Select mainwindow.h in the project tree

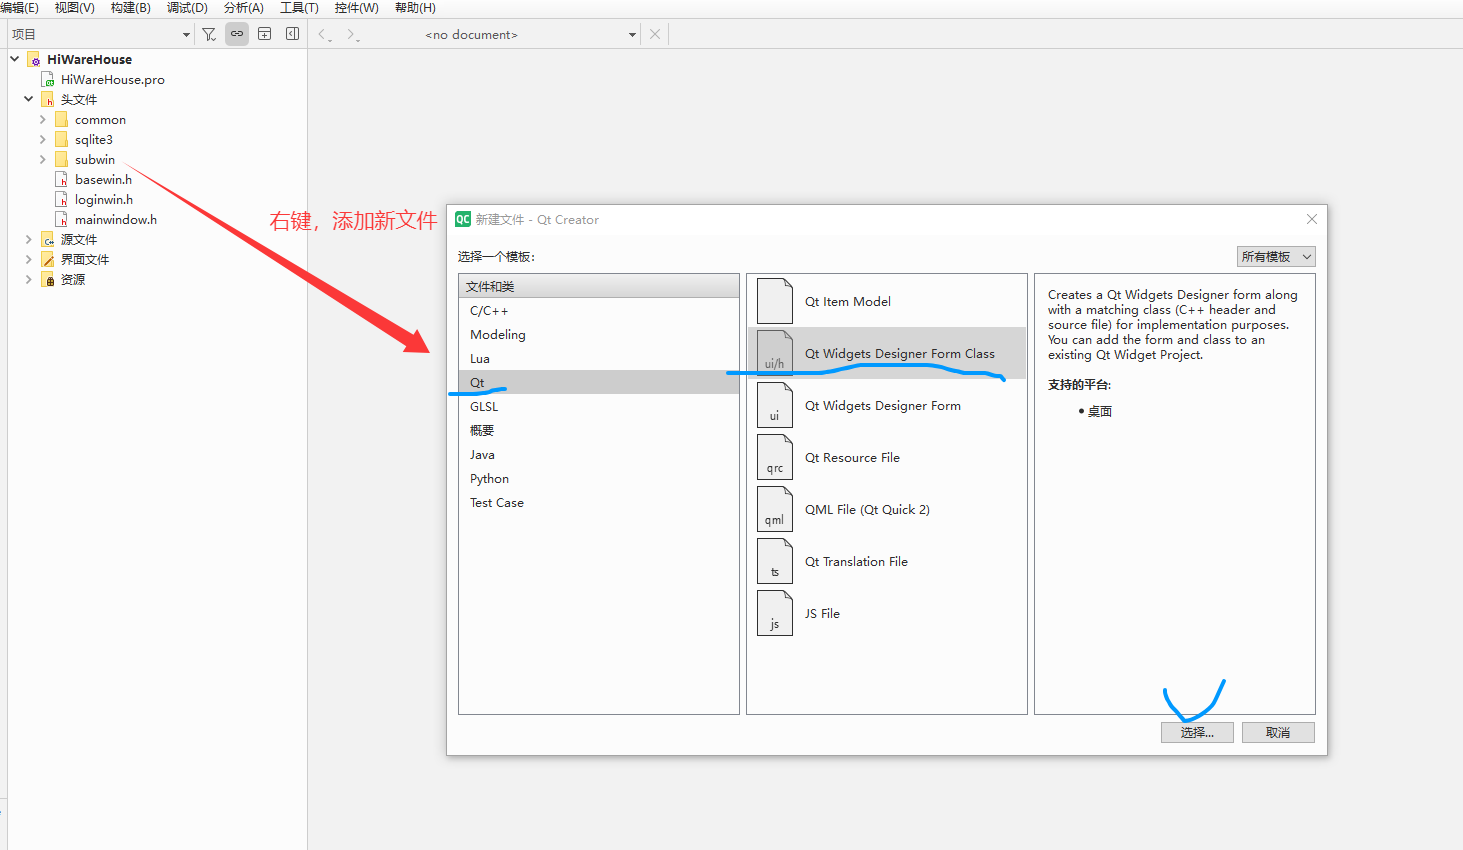pyautogui.click(x=115, y=219)
